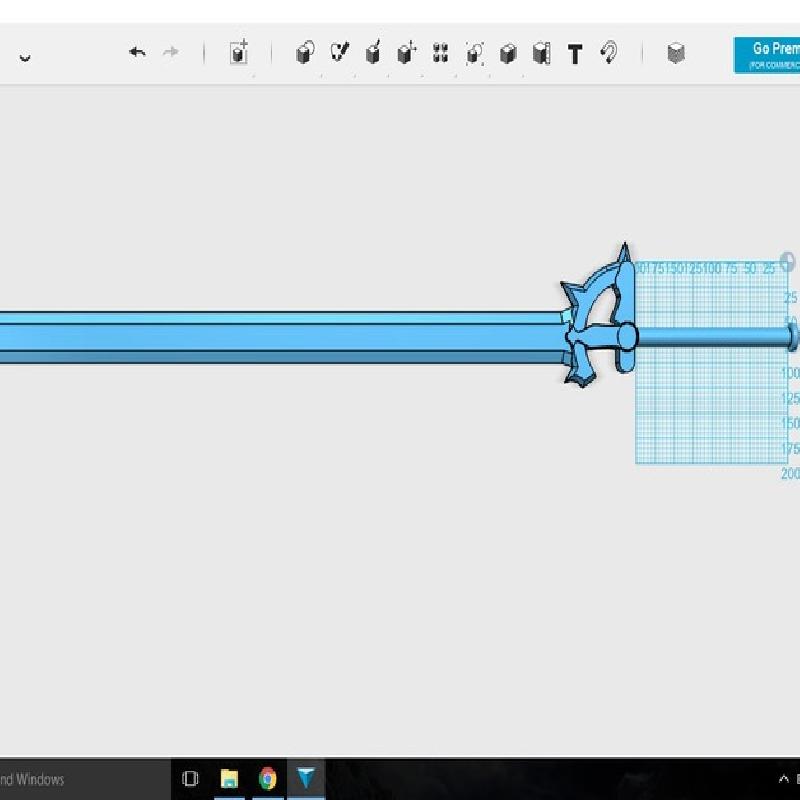Viewport: 800px width, 800px height.
Task: Select the Text tool
Action: tap(575, 54)
